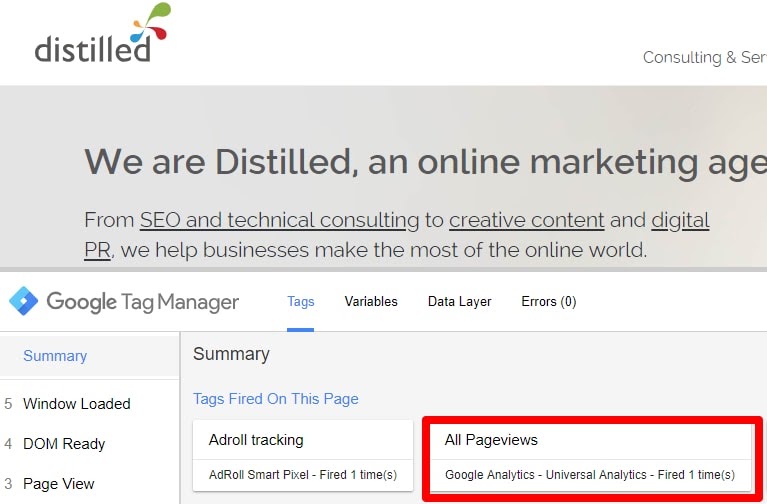Follow the 'creative content' link
The image size is (767, 504).
click(527, 220)
